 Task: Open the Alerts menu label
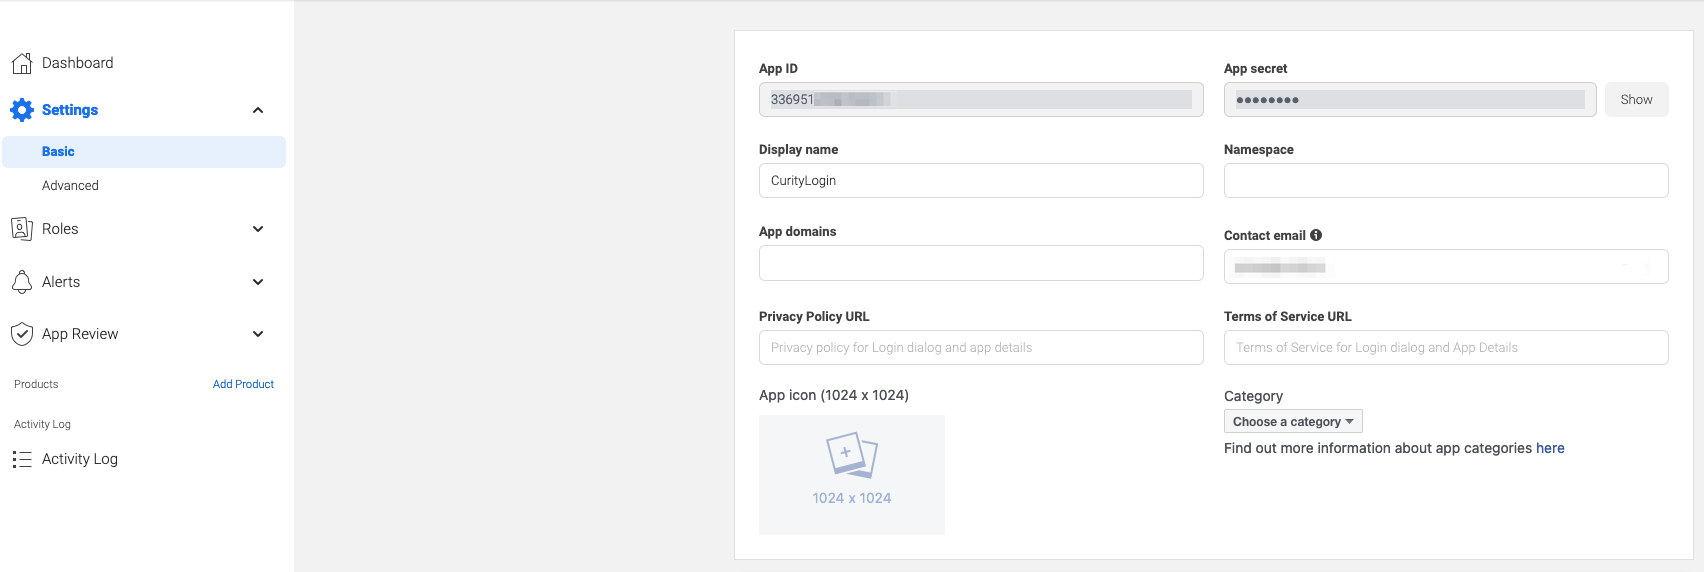point(61,282)
